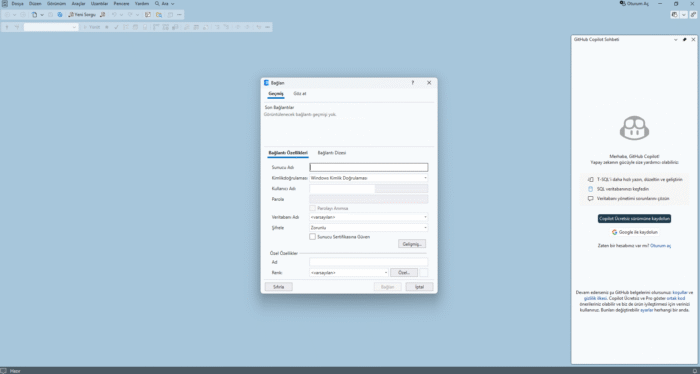Click the folder search icon in toolbar
The height and width of the screenshot is (374, 700).
click(x=159, y=15)
